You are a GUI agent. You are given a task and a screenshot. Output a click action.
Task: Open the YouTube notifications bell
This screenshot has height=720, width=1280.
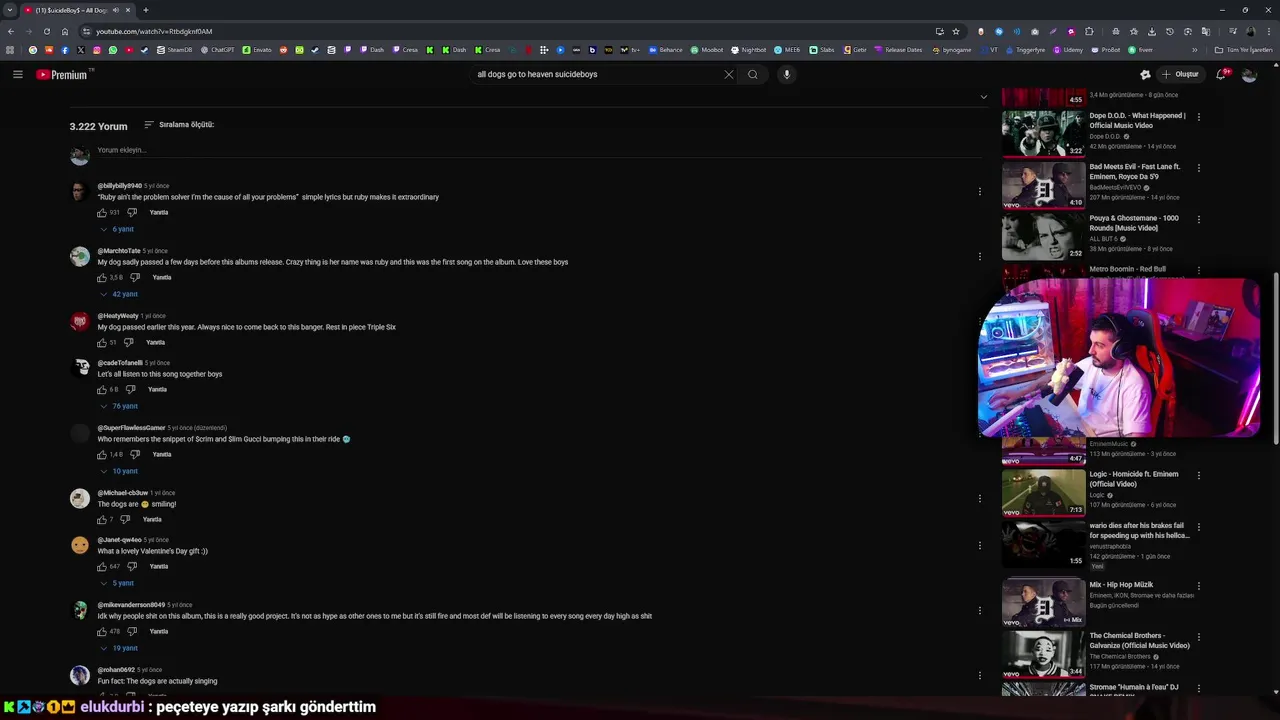(x=1222, y=74)
